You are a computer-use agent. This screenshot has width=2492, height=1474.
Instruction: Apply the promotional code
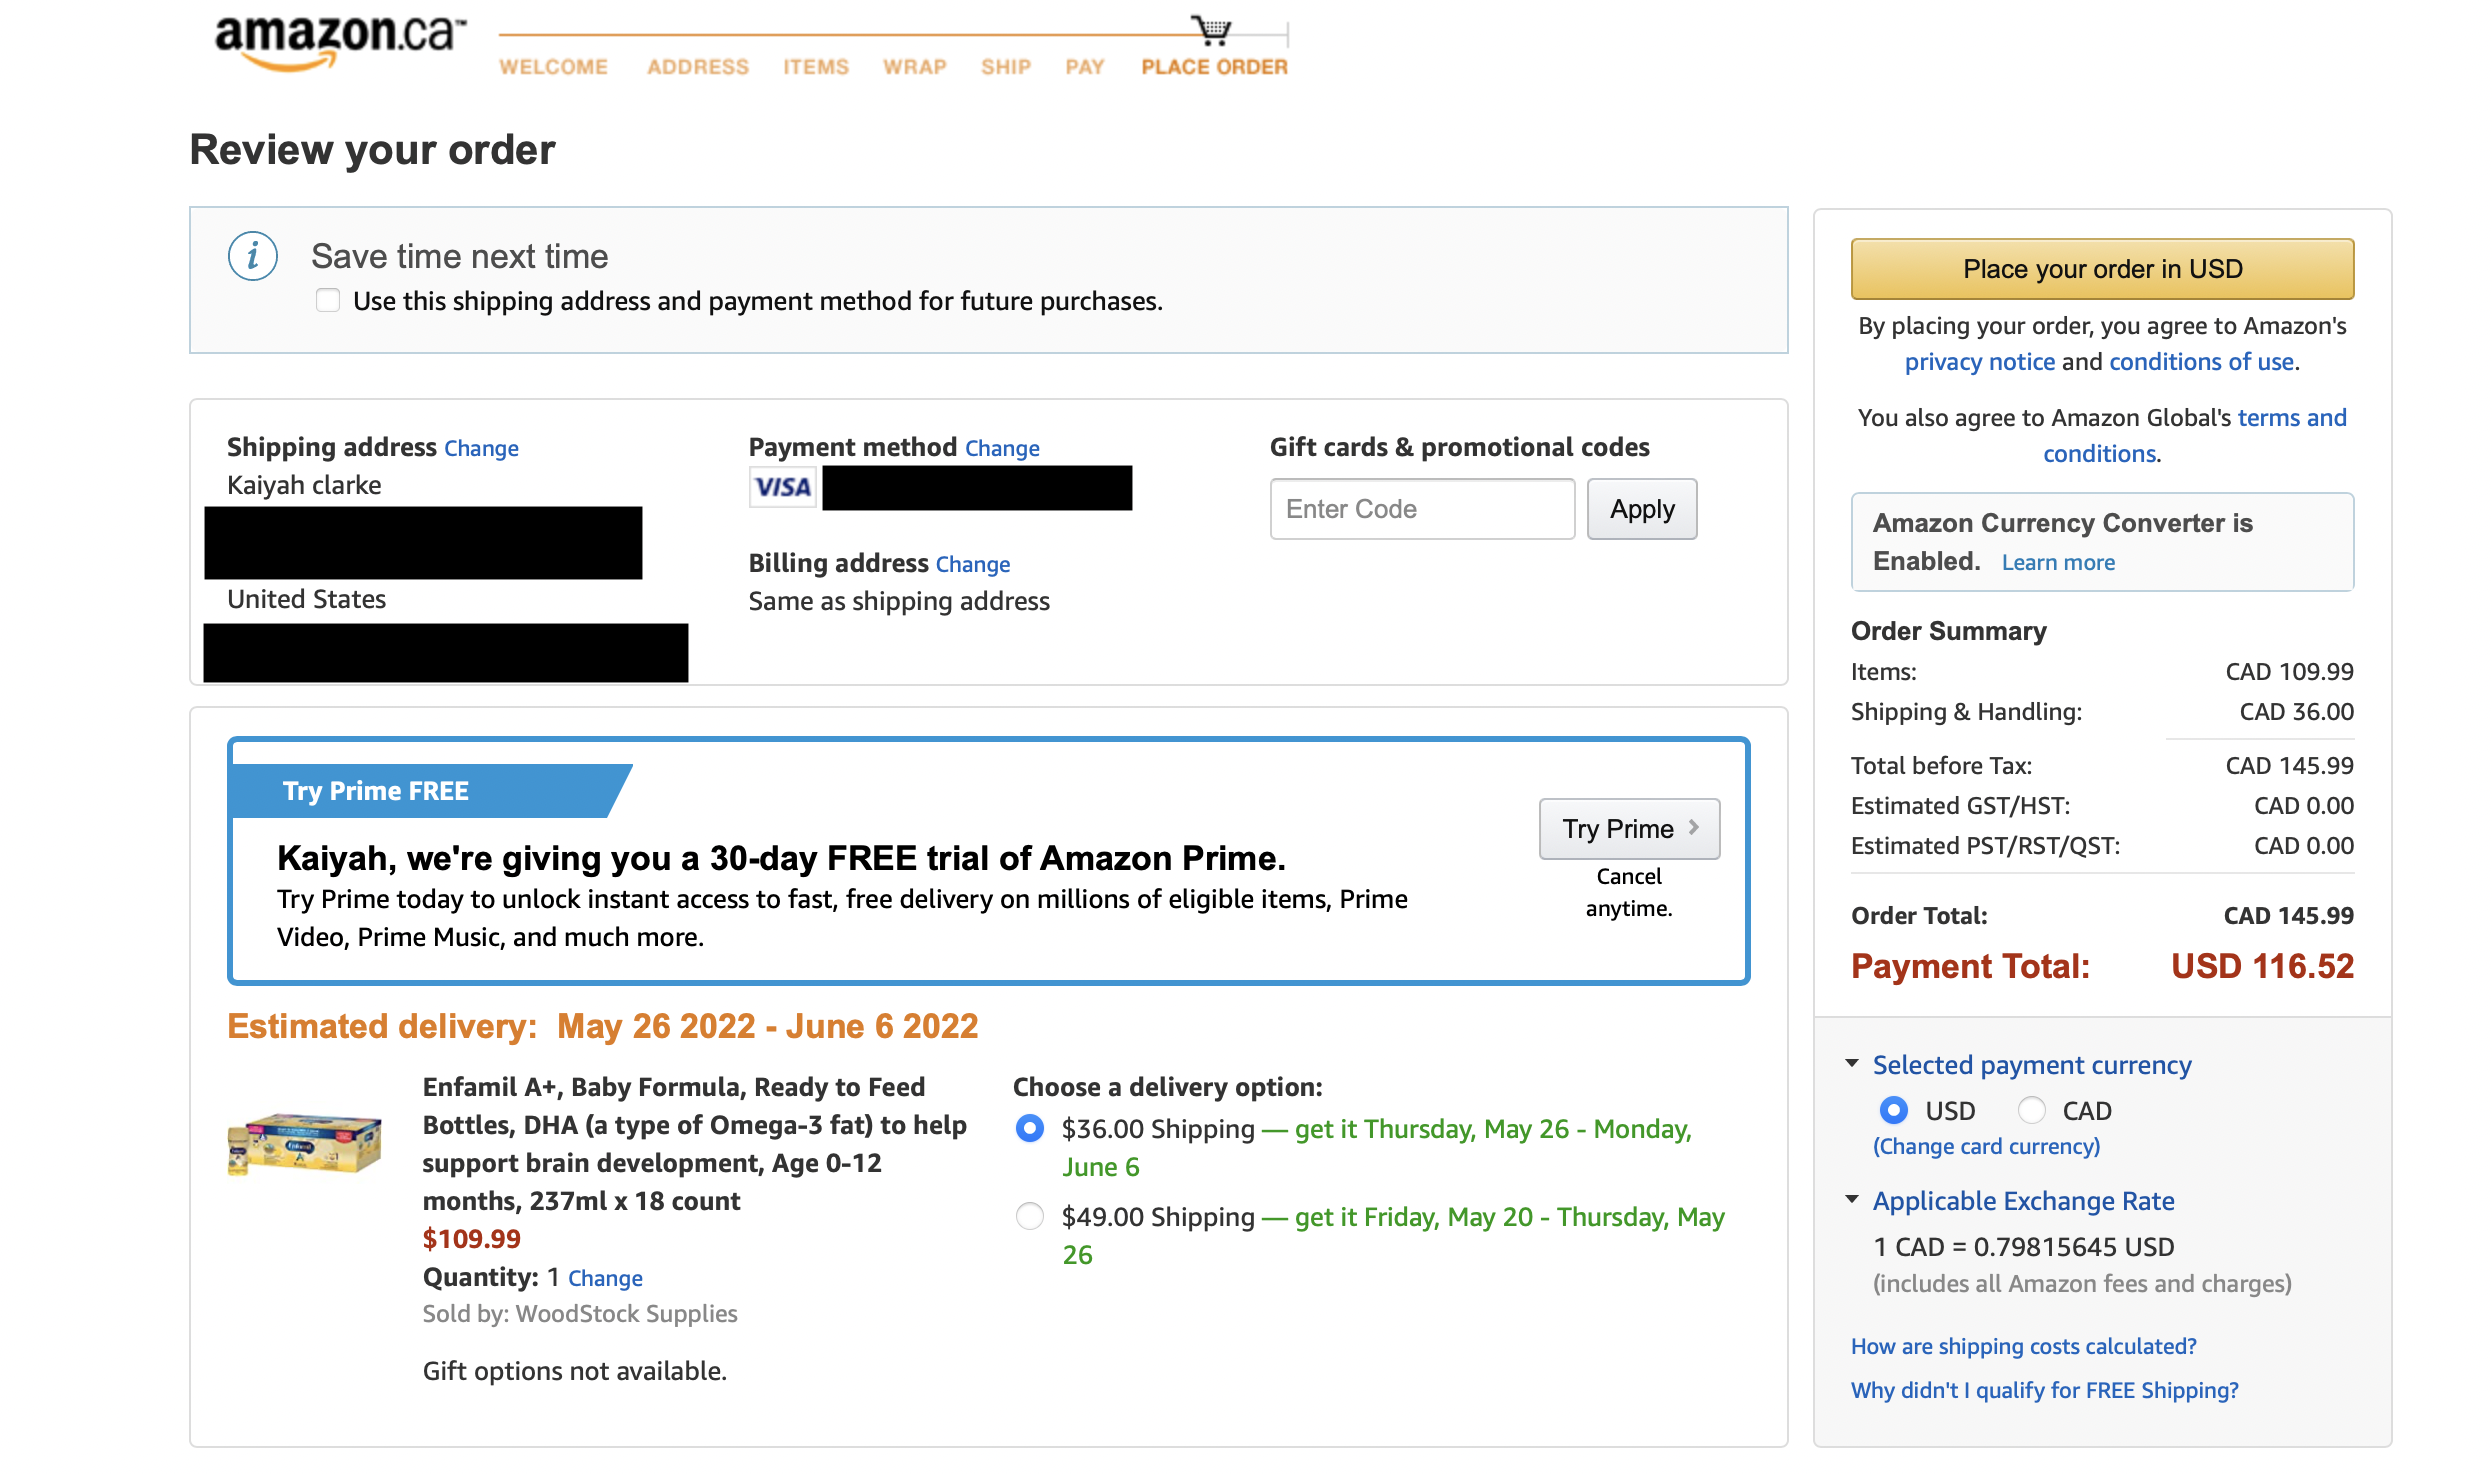tap(1641, 509)
